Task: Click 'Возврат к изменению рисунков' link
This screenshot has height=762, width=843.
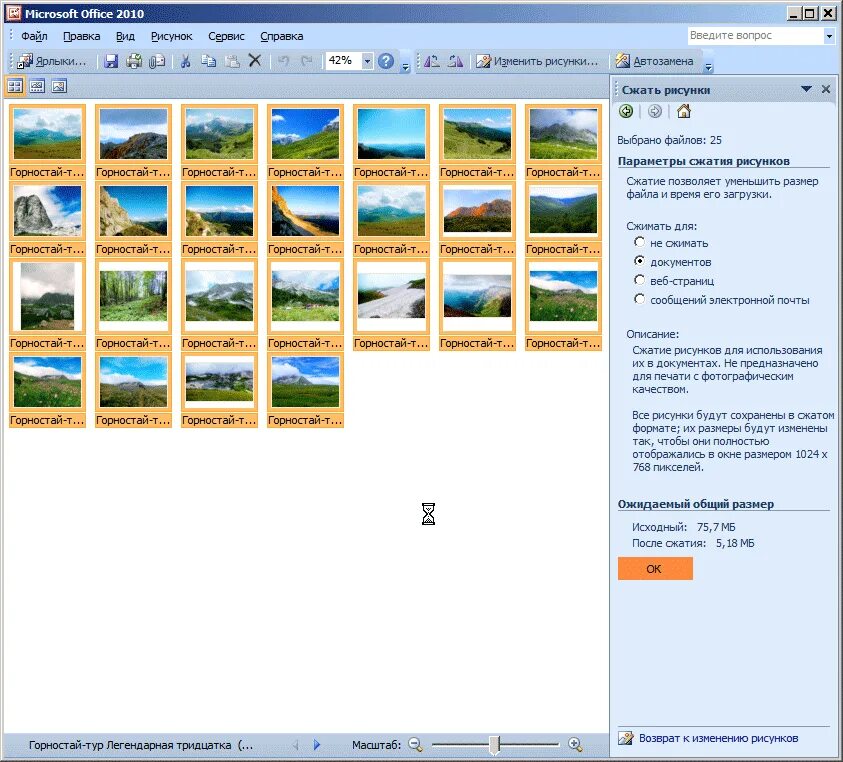Action: pyautogui.click(x=718, y=738)
